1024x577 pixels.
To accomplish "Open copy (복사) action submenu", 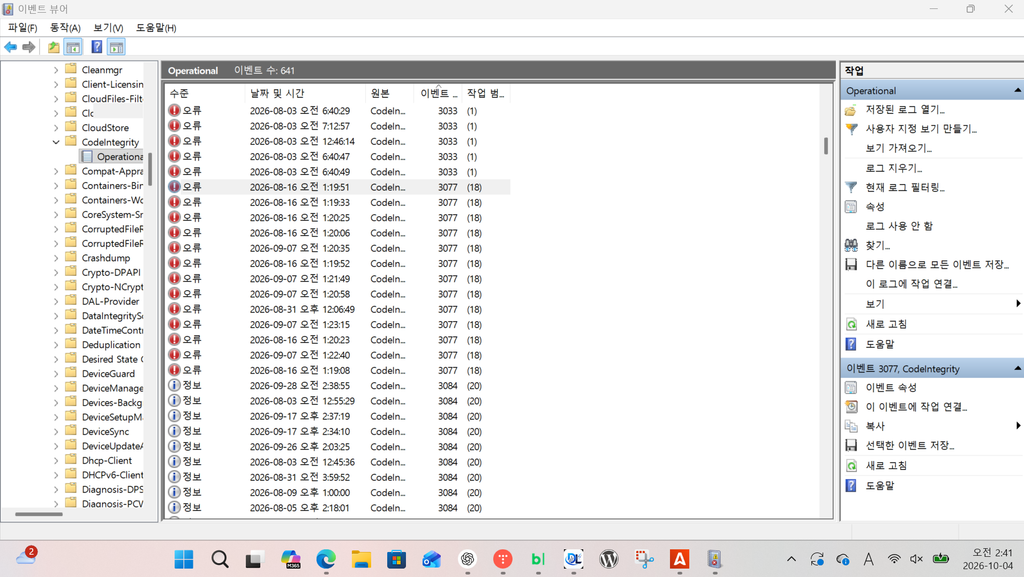I will (x=874, y=426).
